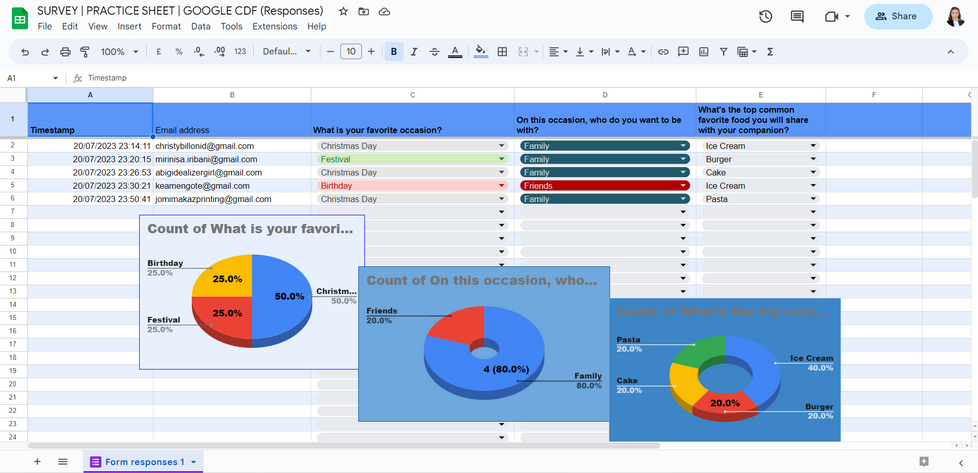Open the Borders tool
The width and height of the screenshot is (978, 473).
tap(502, 52)
